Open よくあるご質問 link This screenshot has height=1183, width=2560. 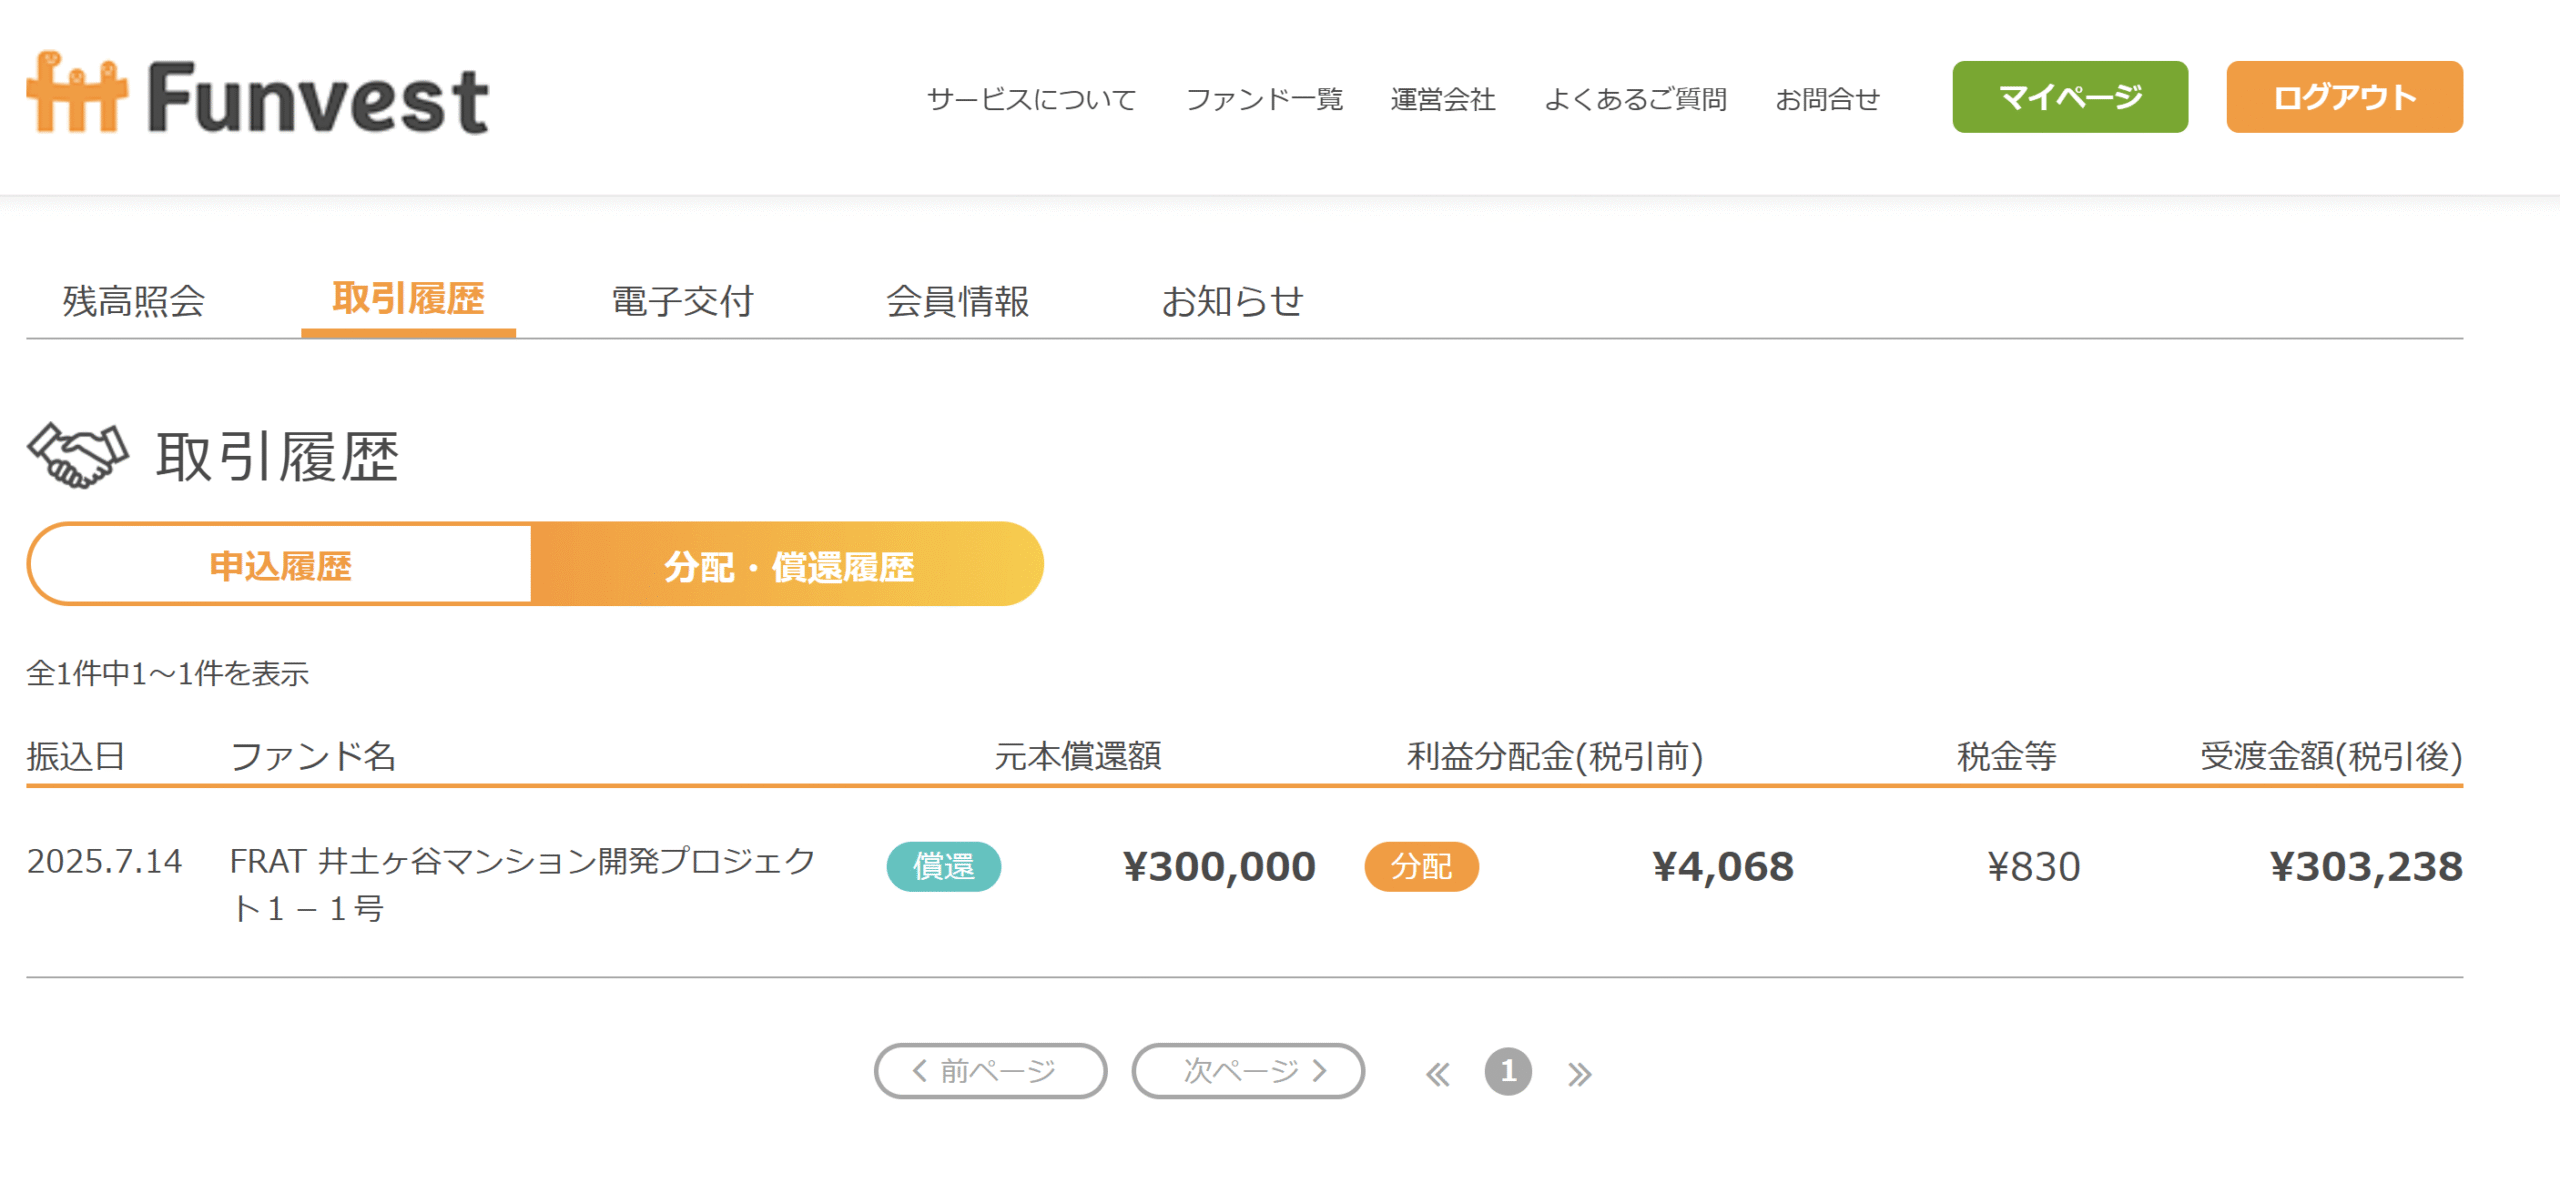coord(1636,99)
